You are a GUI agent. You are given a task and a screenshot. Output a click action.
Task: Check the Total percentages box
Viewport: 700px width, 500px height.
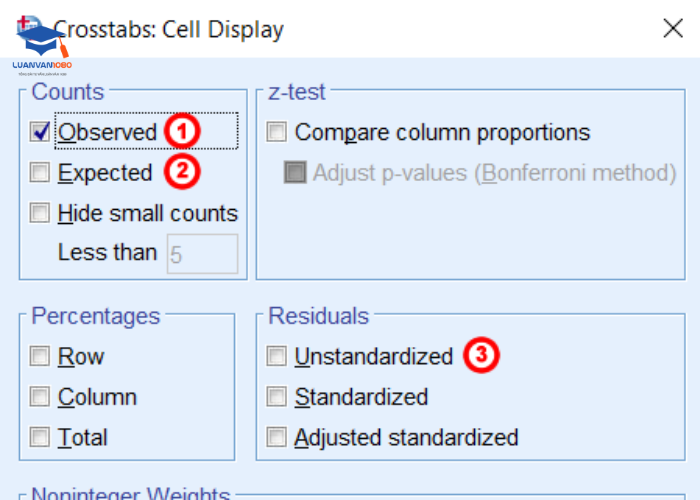41,437
